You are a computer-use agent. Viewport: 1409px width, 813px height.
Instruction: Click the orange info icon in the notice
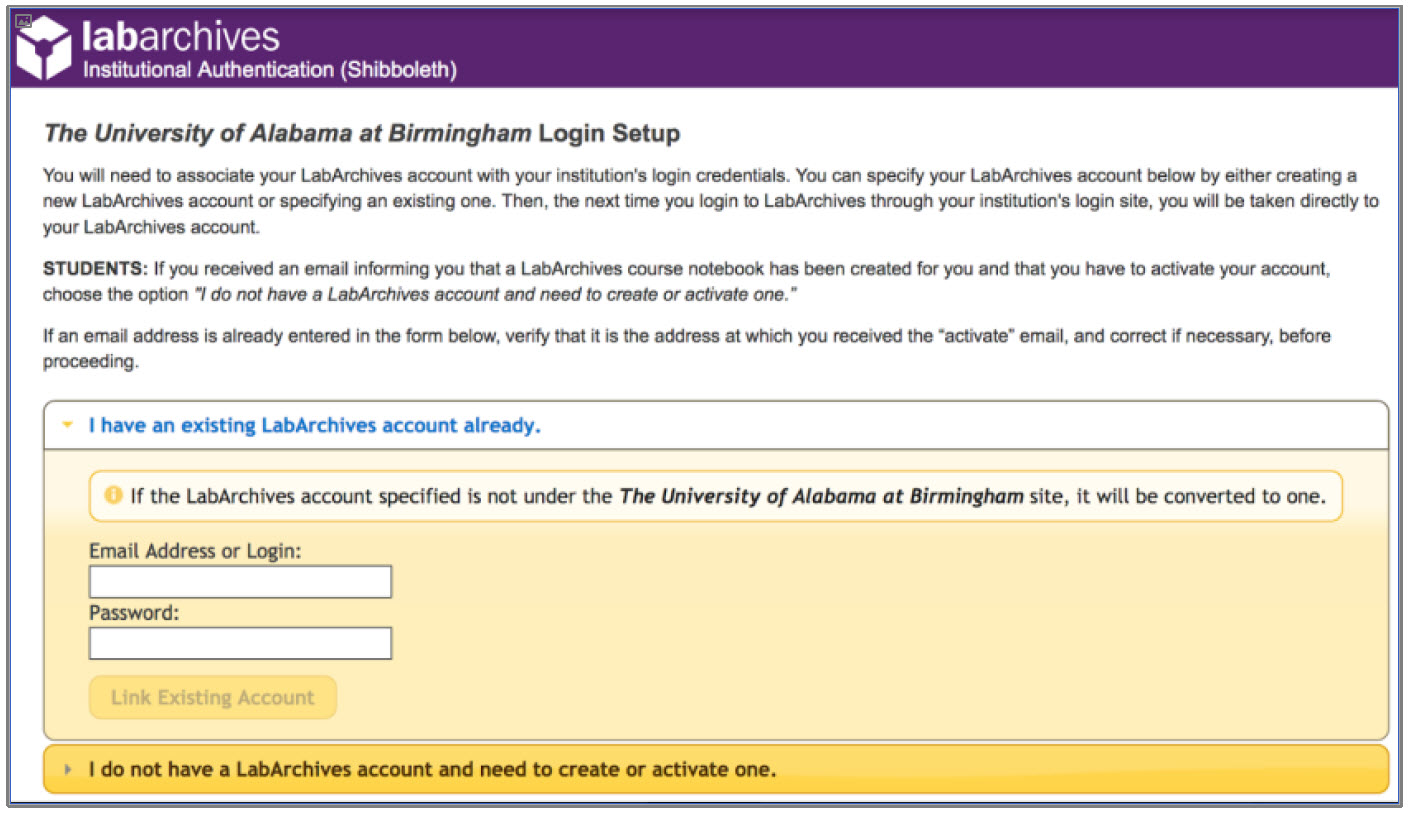(x=113, y=495)
